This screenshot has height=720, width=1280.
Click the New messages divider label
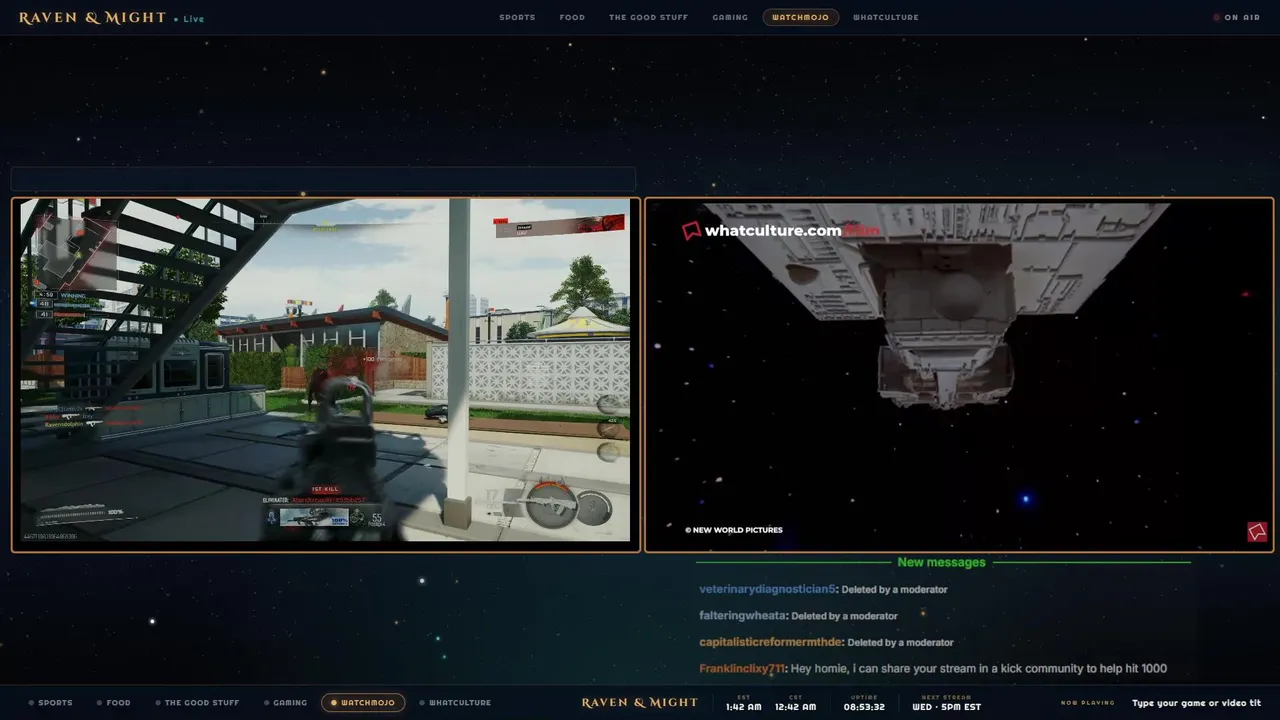pos(941,562)
